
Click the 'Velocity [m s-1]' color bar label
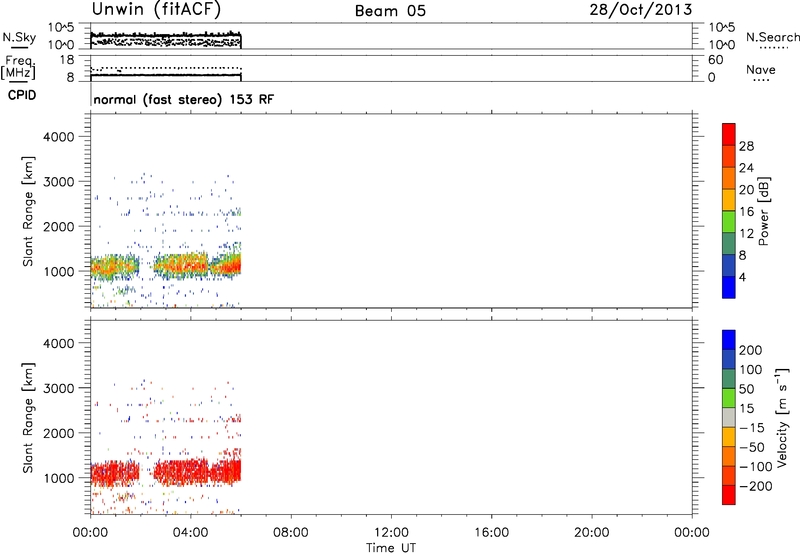[782, 417]
